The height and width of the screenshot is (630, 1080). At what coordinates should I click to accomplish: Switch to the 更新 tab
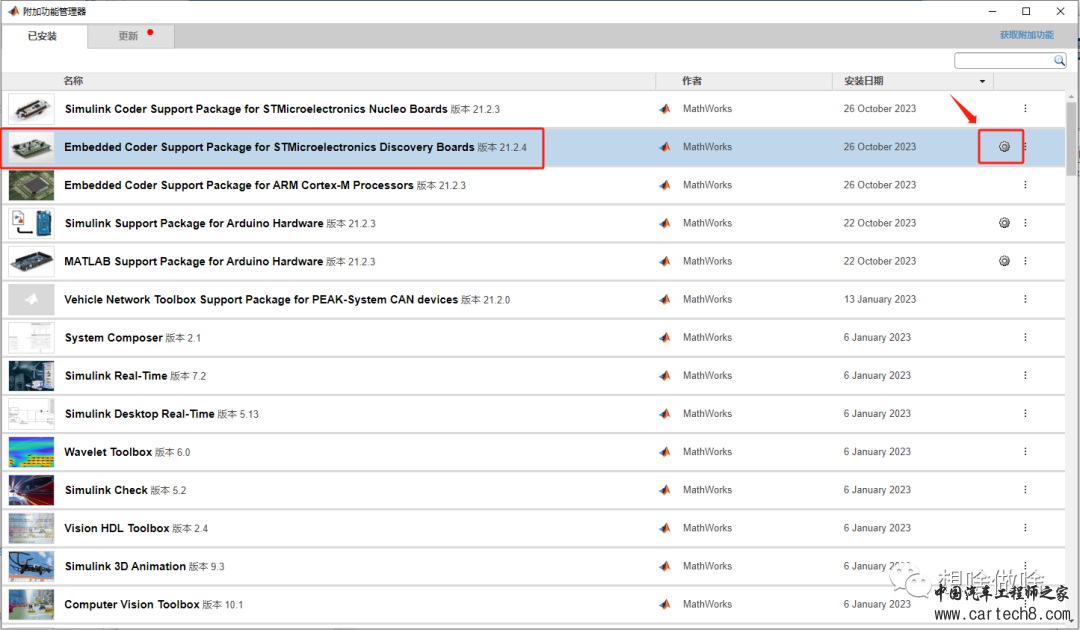[x=131, y=36]
